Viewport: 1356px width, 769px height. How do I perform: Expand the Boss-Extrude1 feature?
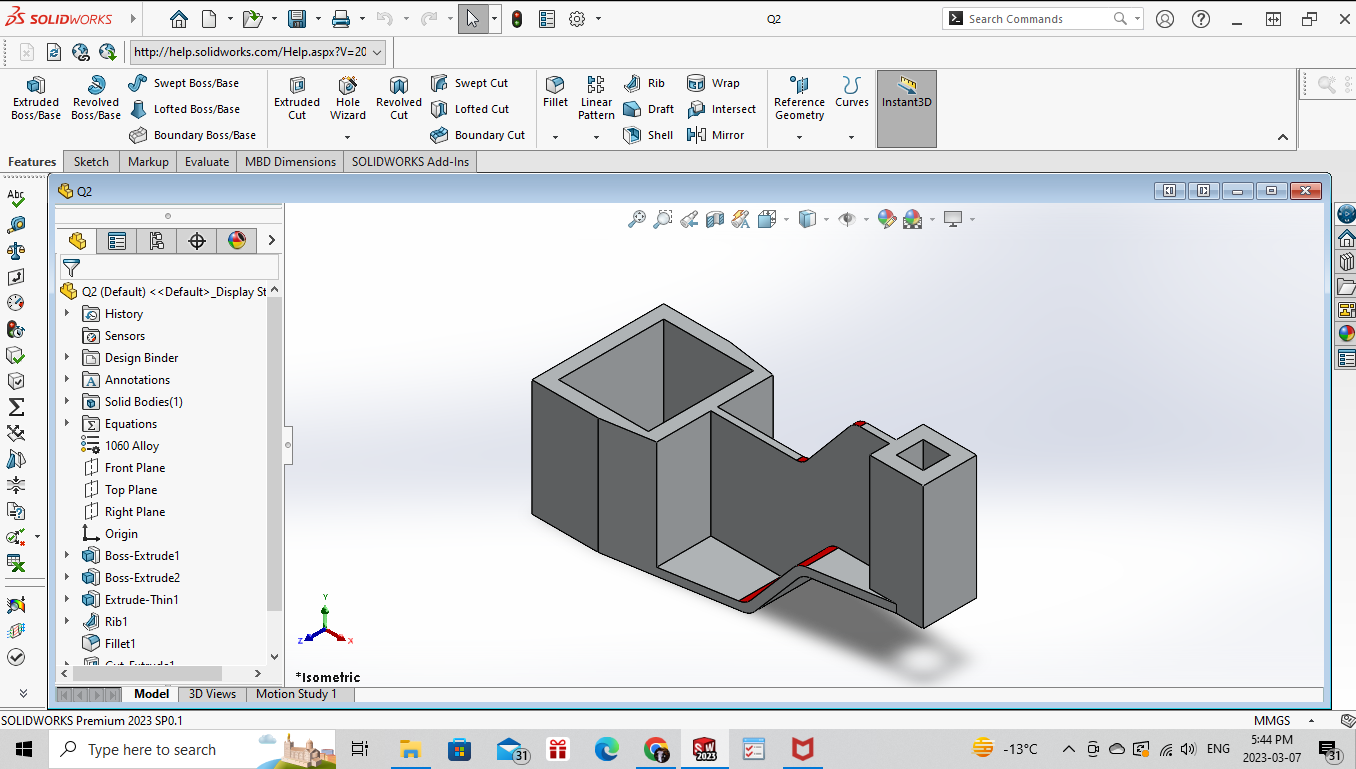[x=67, y=555]
